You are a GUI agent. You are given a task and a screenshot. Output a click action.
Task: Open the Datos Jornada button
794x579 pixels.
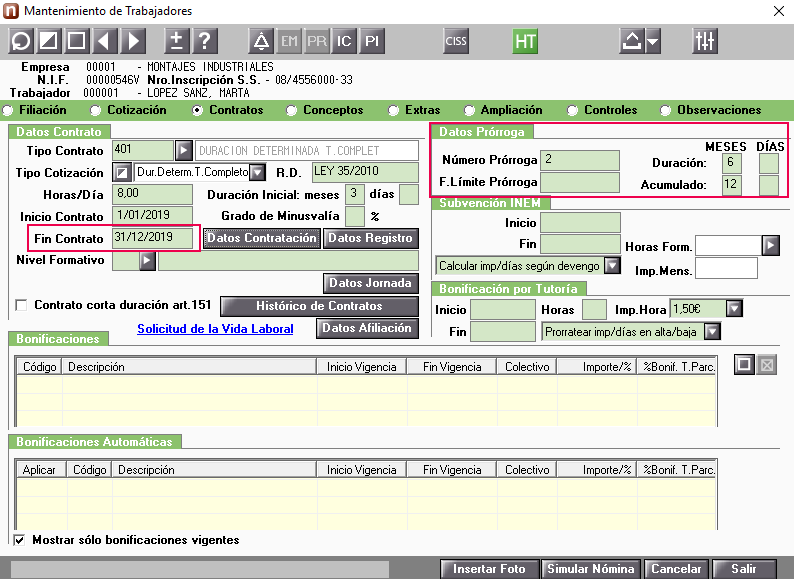(x=370, y=283)
